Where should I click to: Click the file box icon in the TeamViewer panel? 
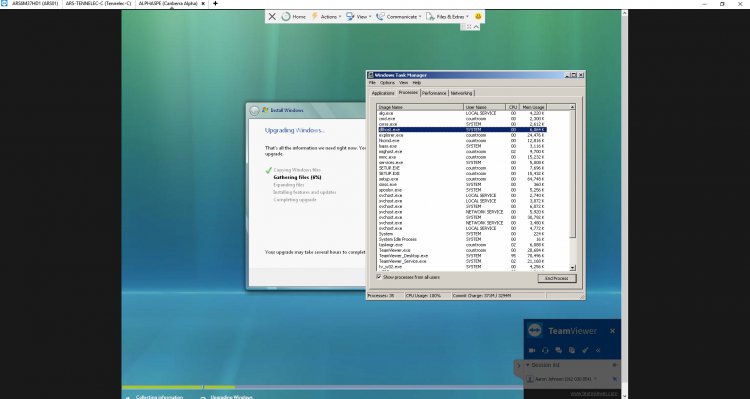[572, 350]
